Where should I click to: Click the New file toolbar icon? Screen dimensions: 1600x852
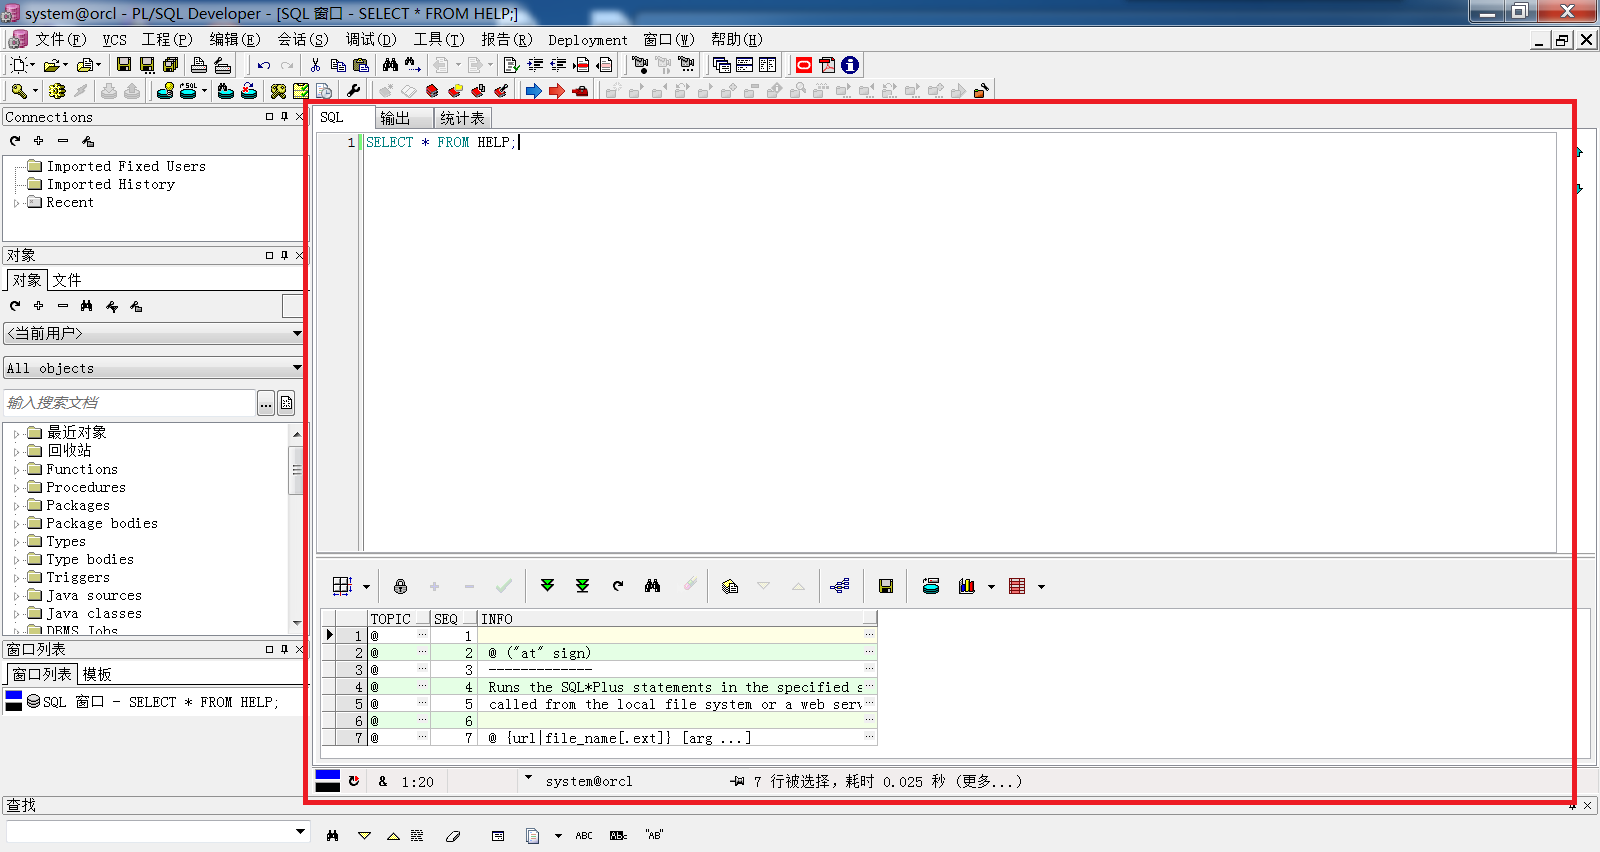point(18,65)
